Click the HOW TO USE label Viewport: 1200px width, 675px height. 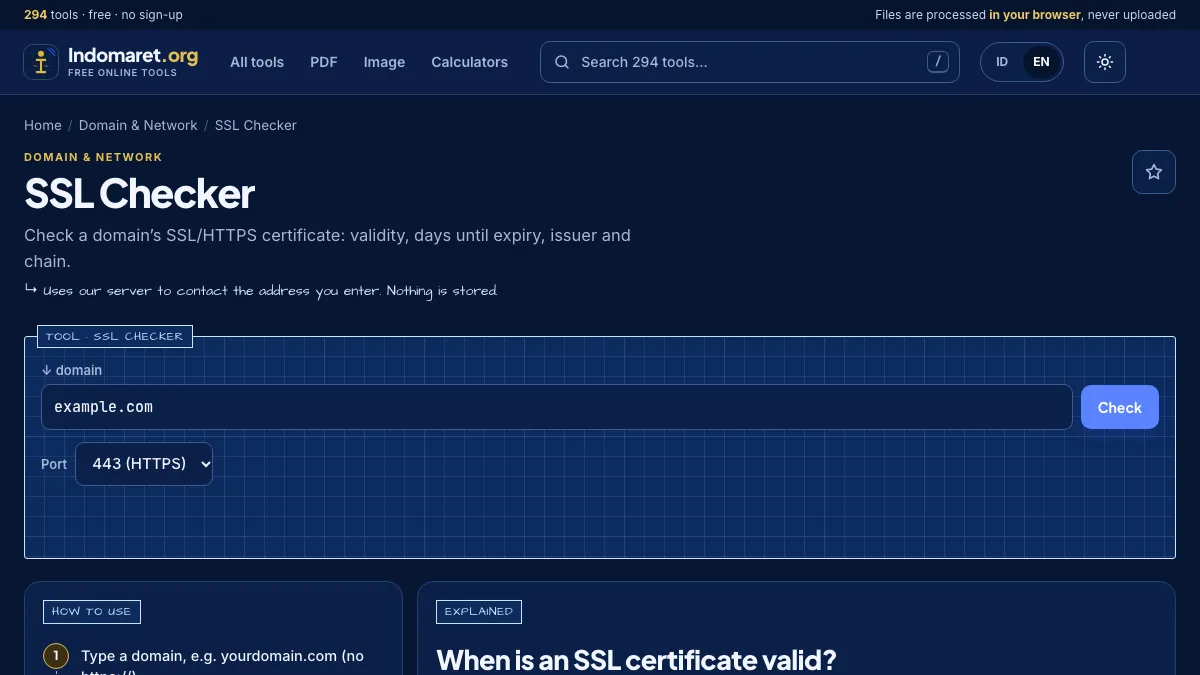coord(92,612)
